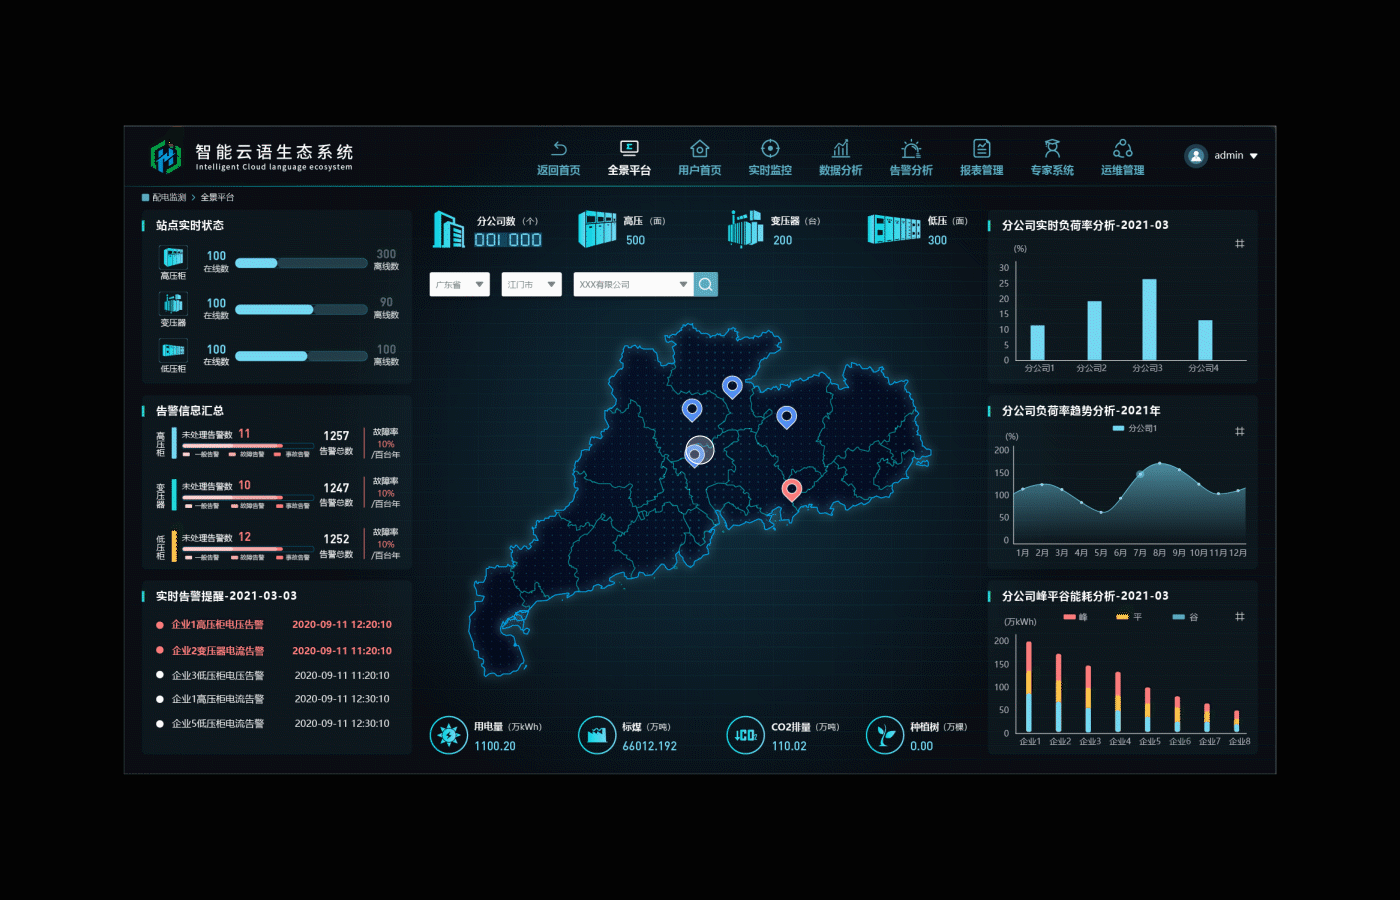Select the 数据分析 menu label

841,171
